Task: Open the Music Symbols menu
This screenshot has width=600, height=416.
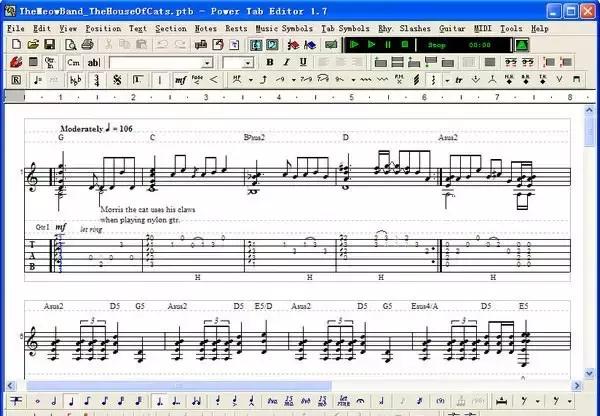Action: pos(283,29)
